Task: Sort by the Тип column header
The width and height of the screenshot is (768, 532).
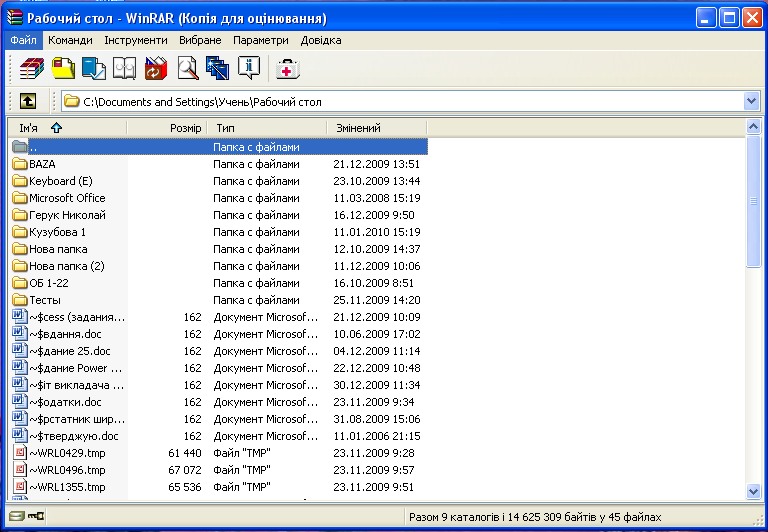Action: tap(269, 128)
